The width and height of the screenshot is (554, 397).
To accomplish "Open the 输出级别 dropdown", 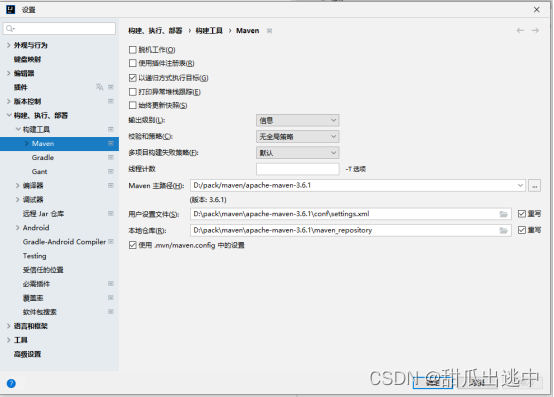I will pos(297,120).
